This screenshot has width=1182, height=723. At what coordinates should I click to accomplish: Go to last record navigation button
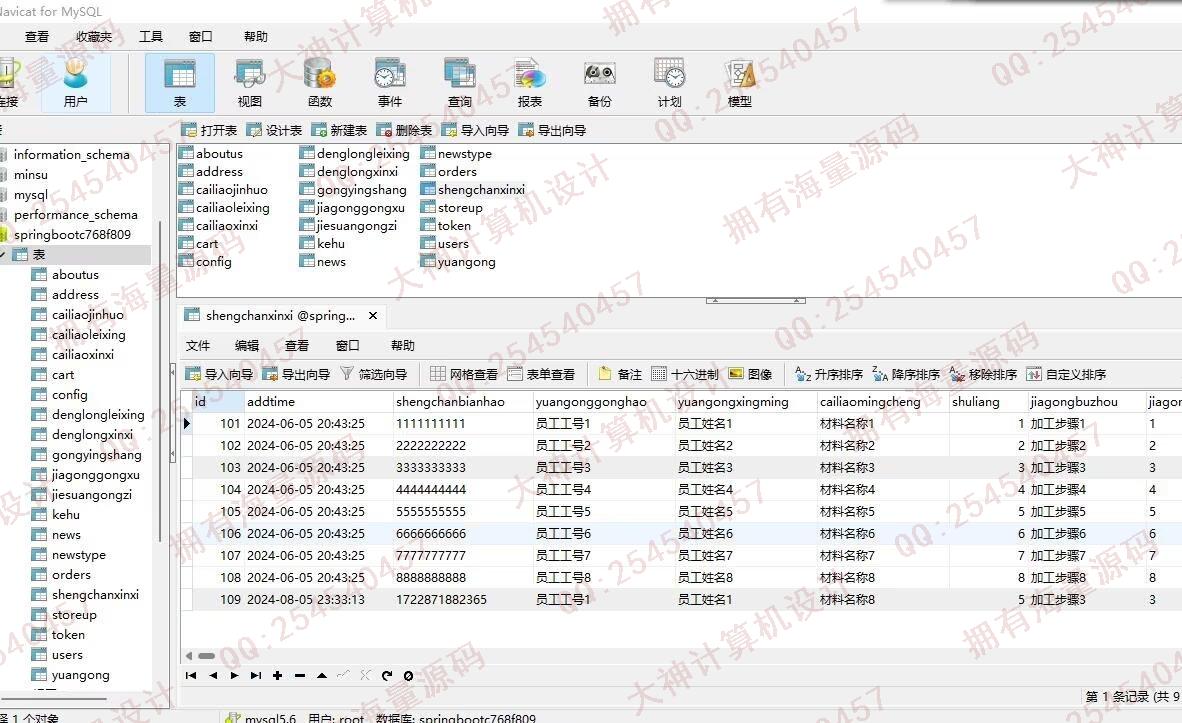256,676
